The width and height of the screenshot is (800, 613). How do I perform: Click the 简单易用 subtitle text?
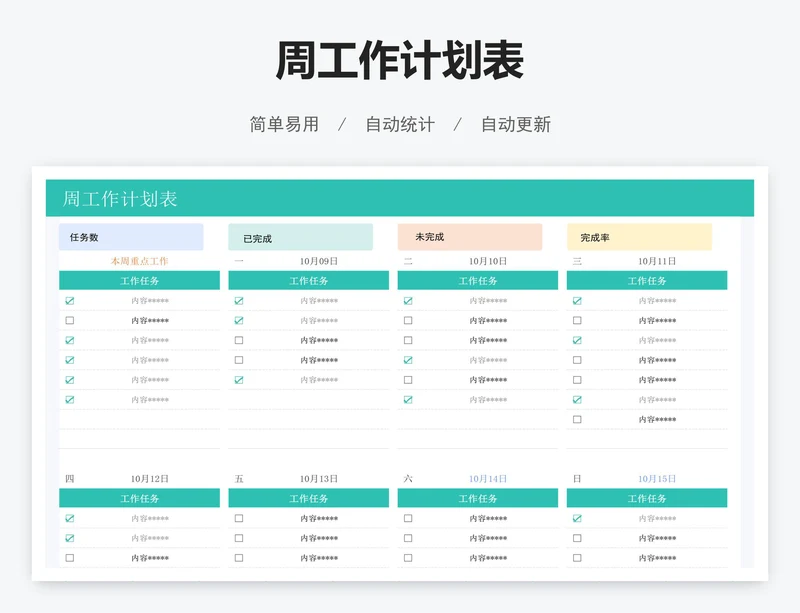coord(284,124)
